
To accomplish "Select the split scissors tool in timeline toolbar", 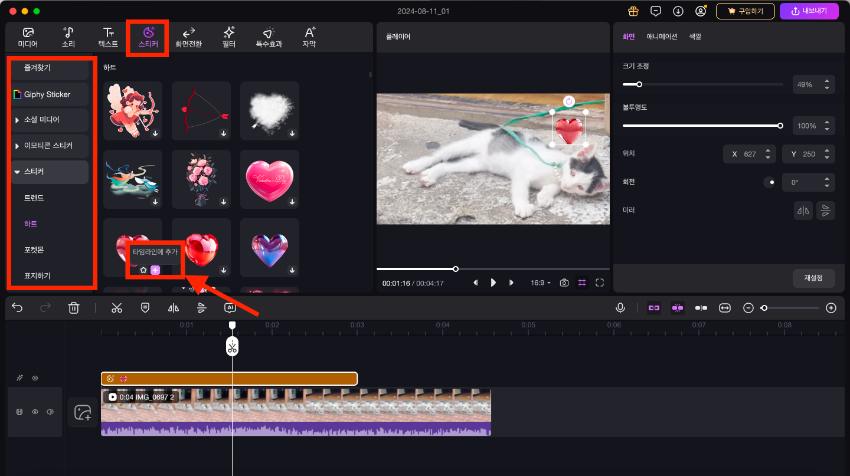I will pos(116,308).
